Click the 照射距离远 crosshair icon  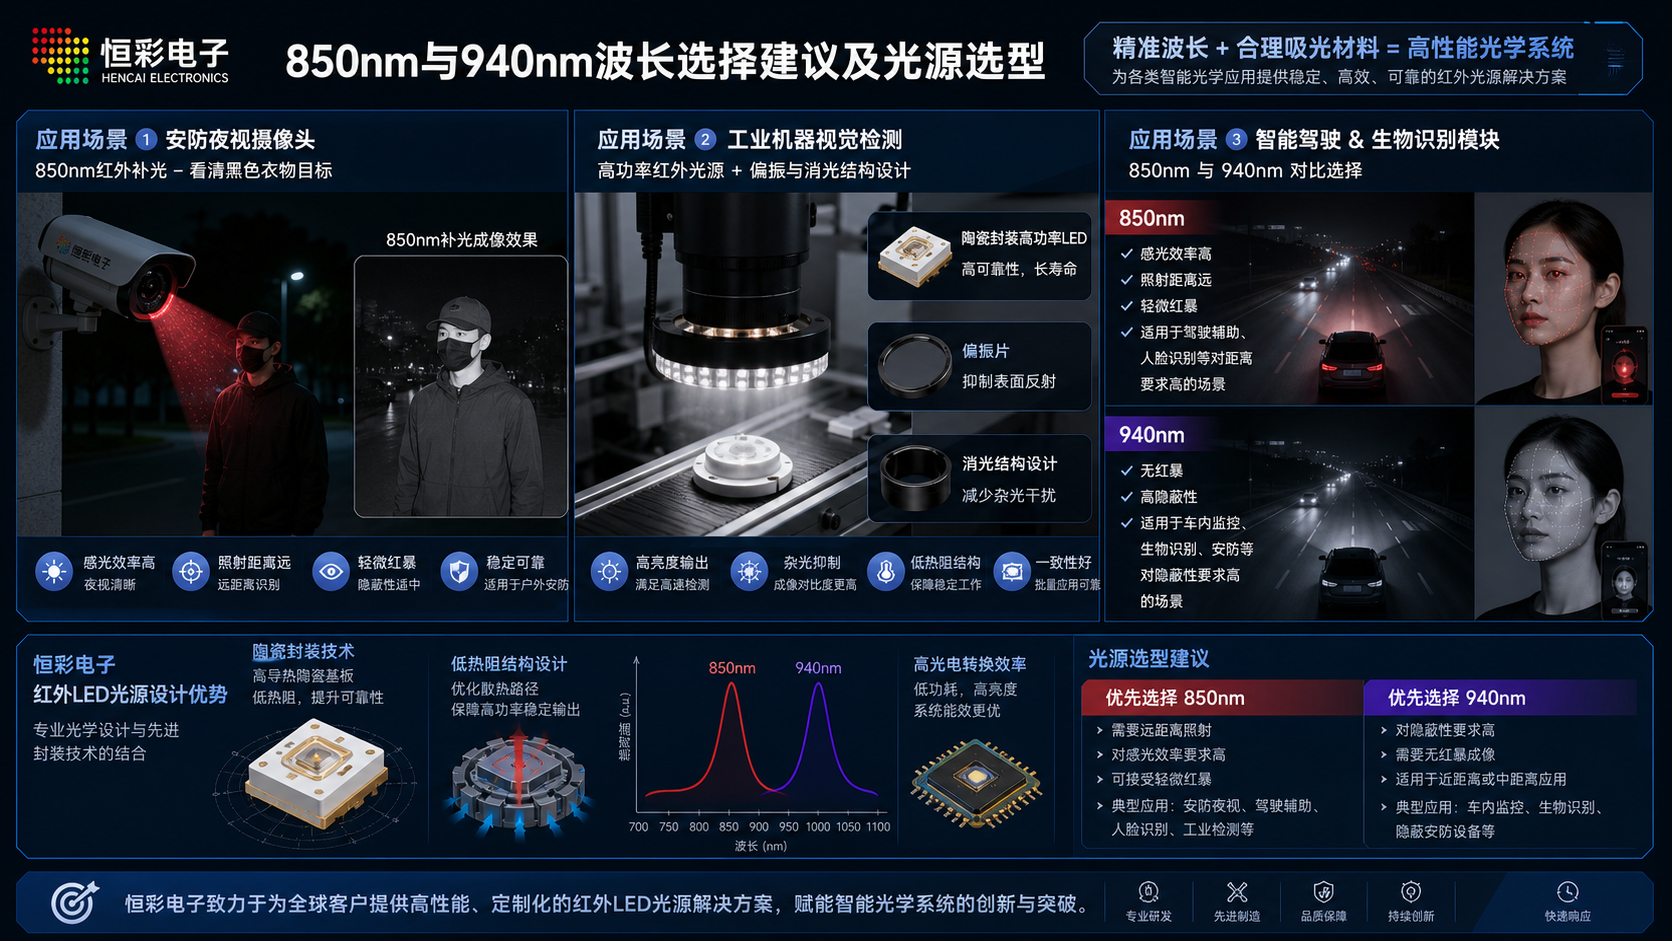click(x=190, y=572)
